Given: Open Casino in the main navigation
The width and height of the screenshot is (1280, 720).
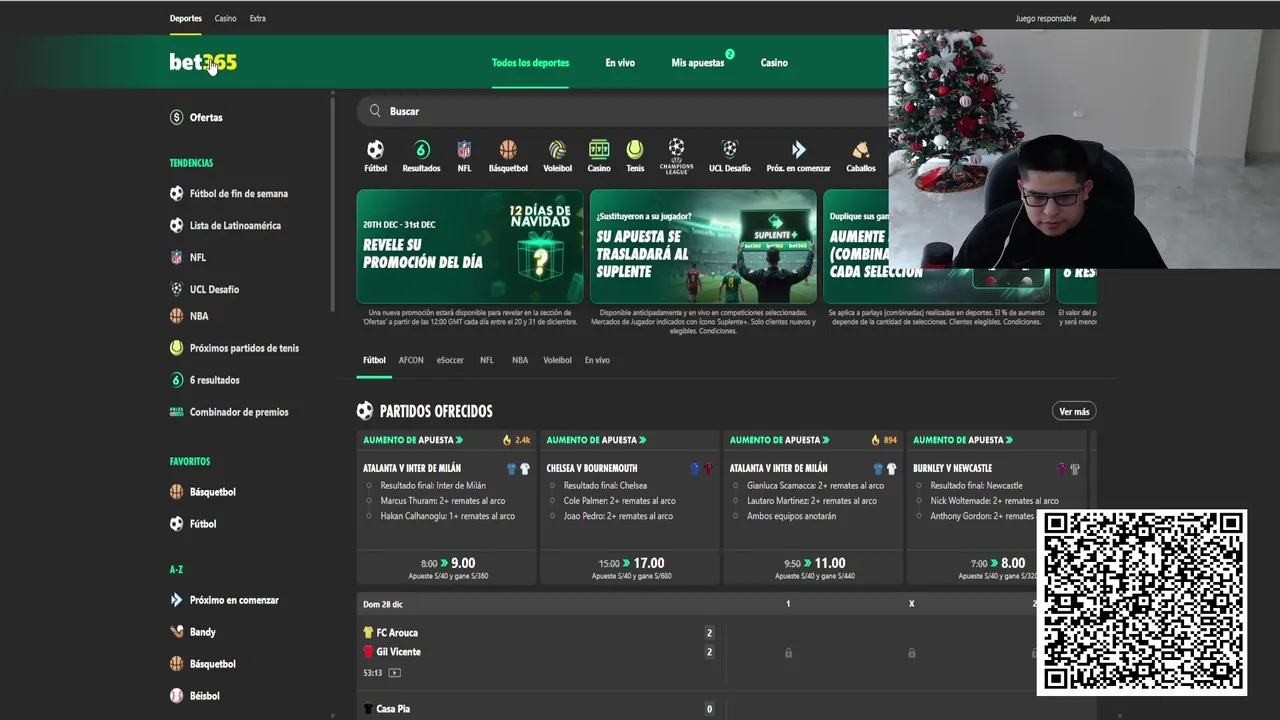Looking at the screenshot, I should coord(774,62).
